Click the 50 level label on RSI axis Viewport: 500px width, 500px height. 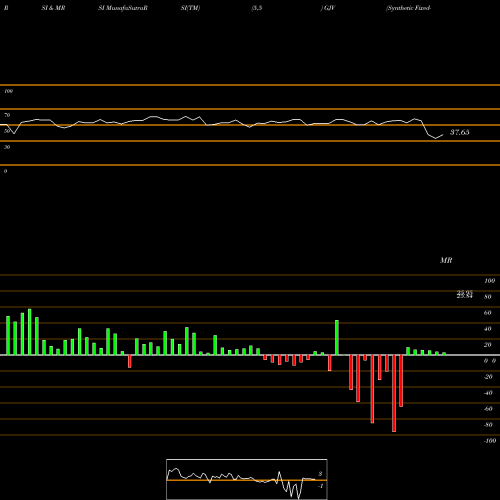click(7, 131)
